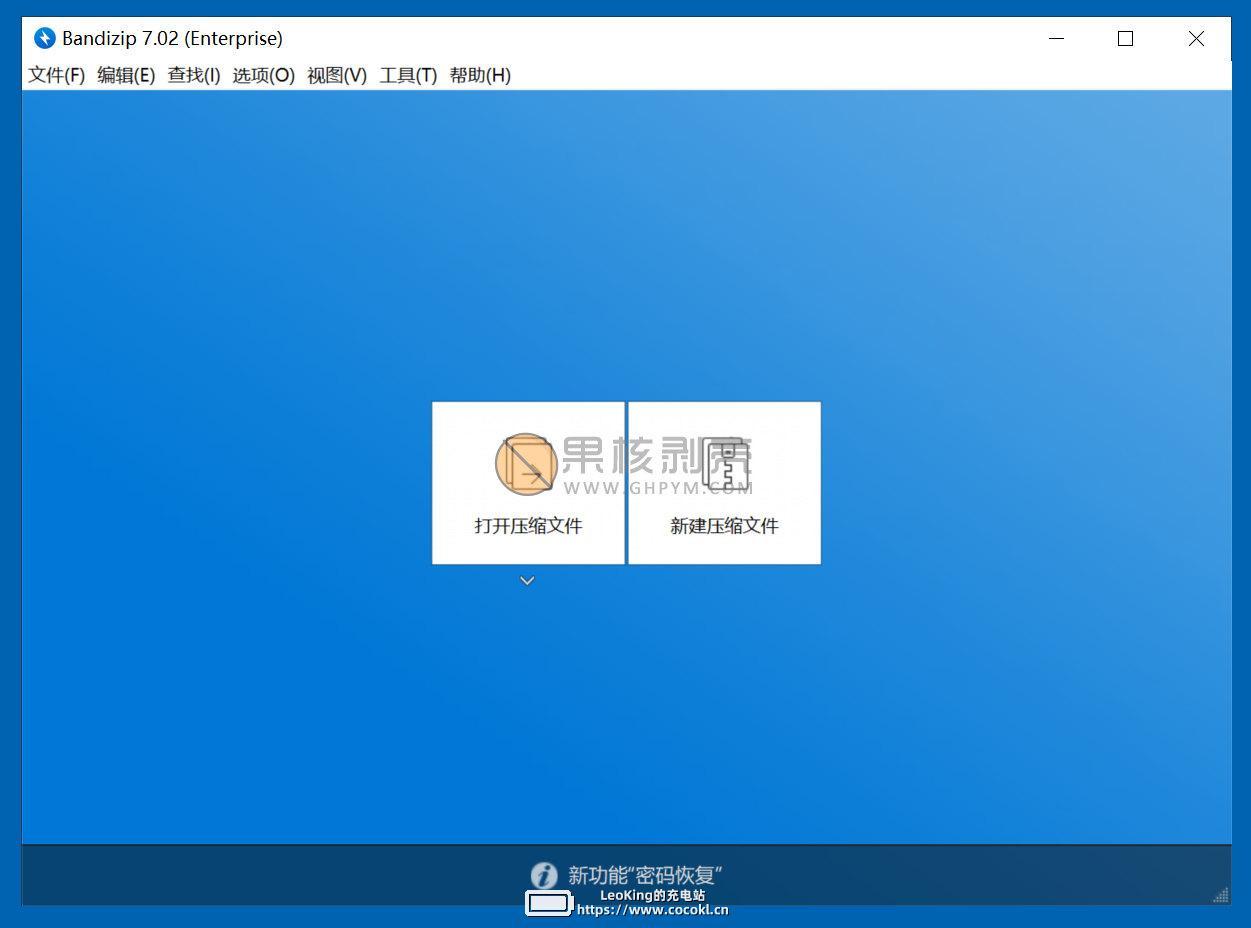1251x928 pixels.
Task: Click the Bandizip logo in title bar
Action: coord(45,38)
